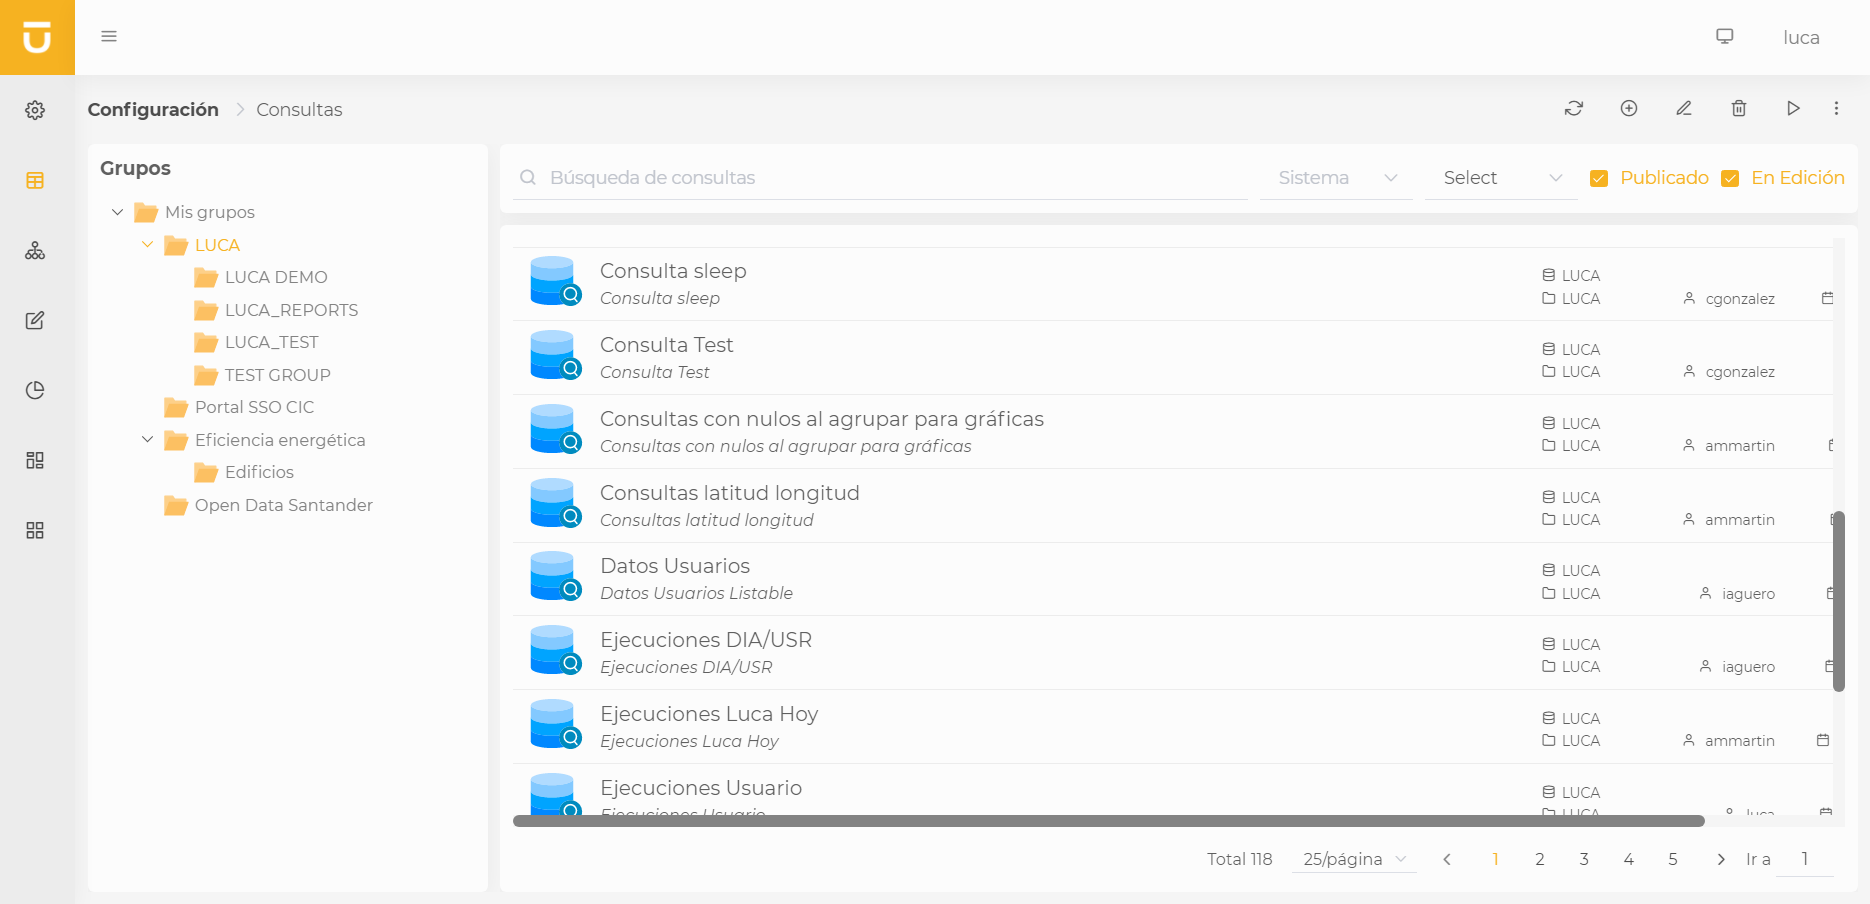Open the 25/página page size dropdown
The image size is (1870, 904).
[1354, 859]
